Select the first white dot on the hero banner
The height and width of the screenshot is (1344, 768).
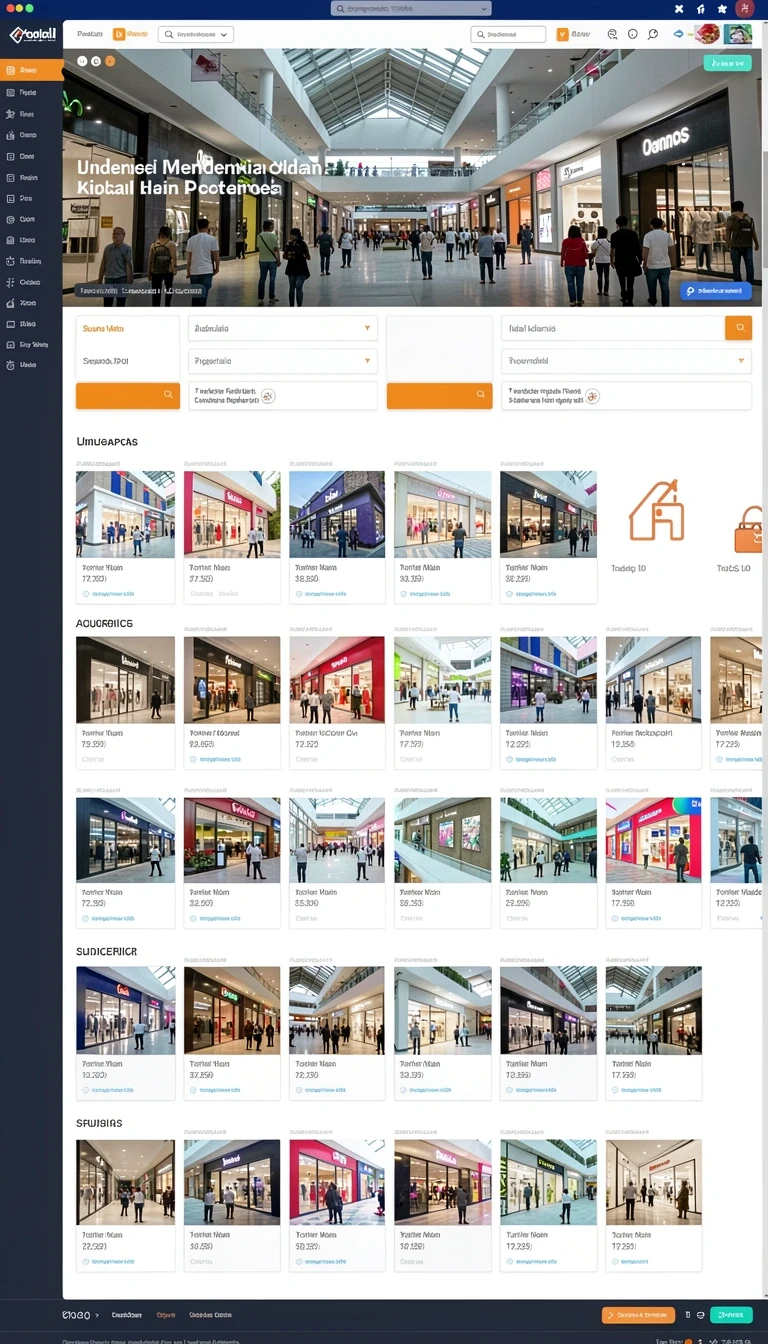tap(82, 61)
